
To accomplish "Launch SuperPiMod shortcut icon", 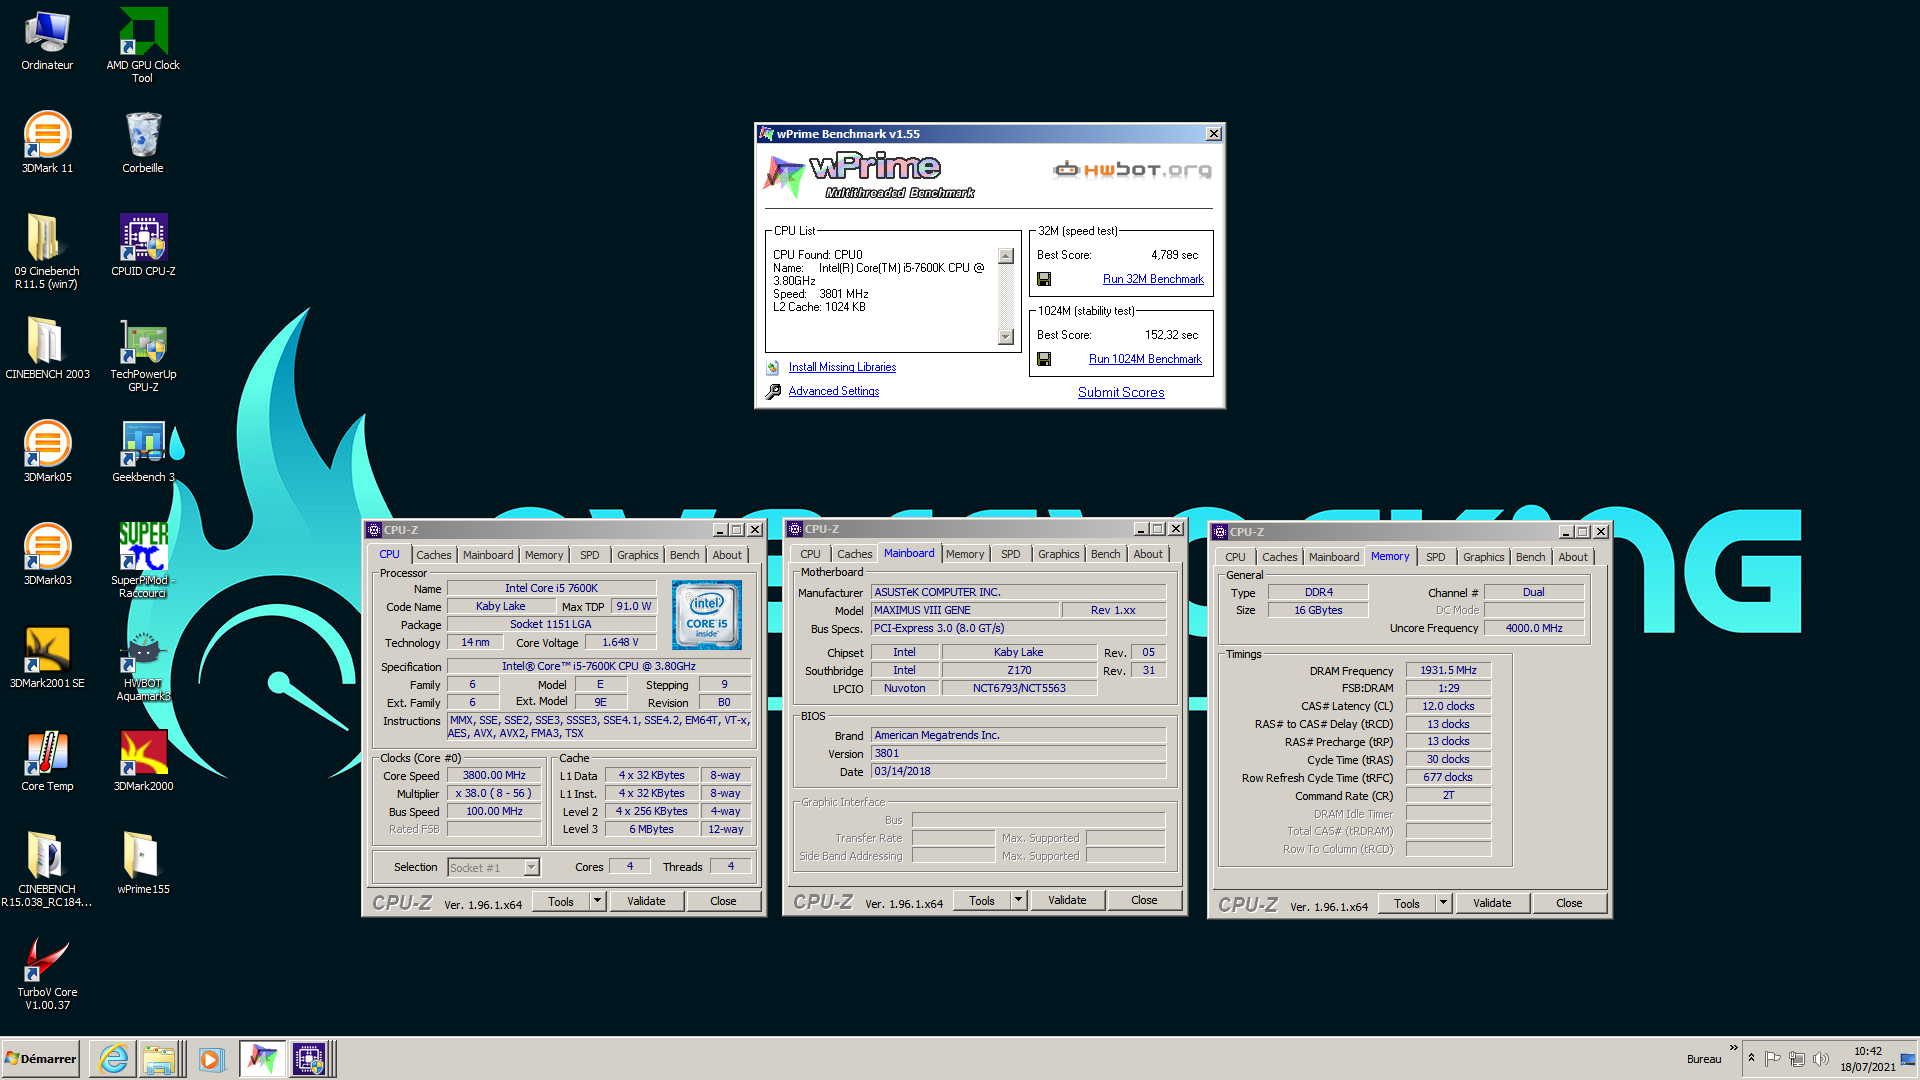I will click(x=143, y=560).
